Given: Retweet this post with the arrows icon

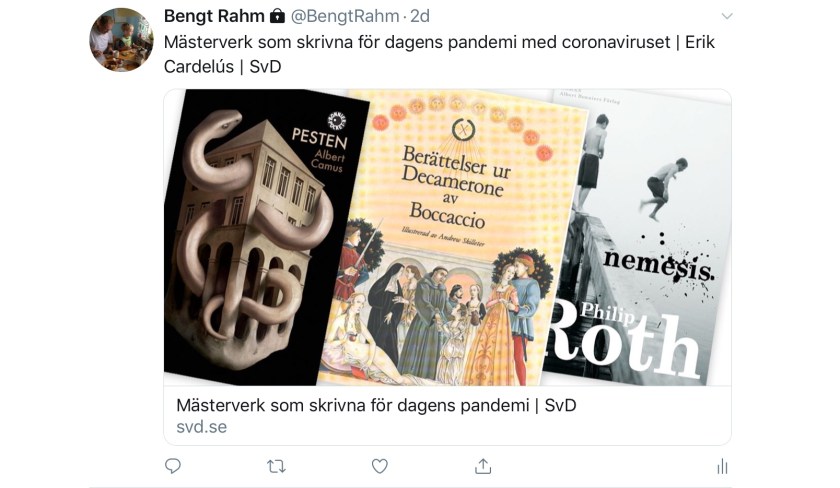Looking at the screenshot, I should [276, 467].
